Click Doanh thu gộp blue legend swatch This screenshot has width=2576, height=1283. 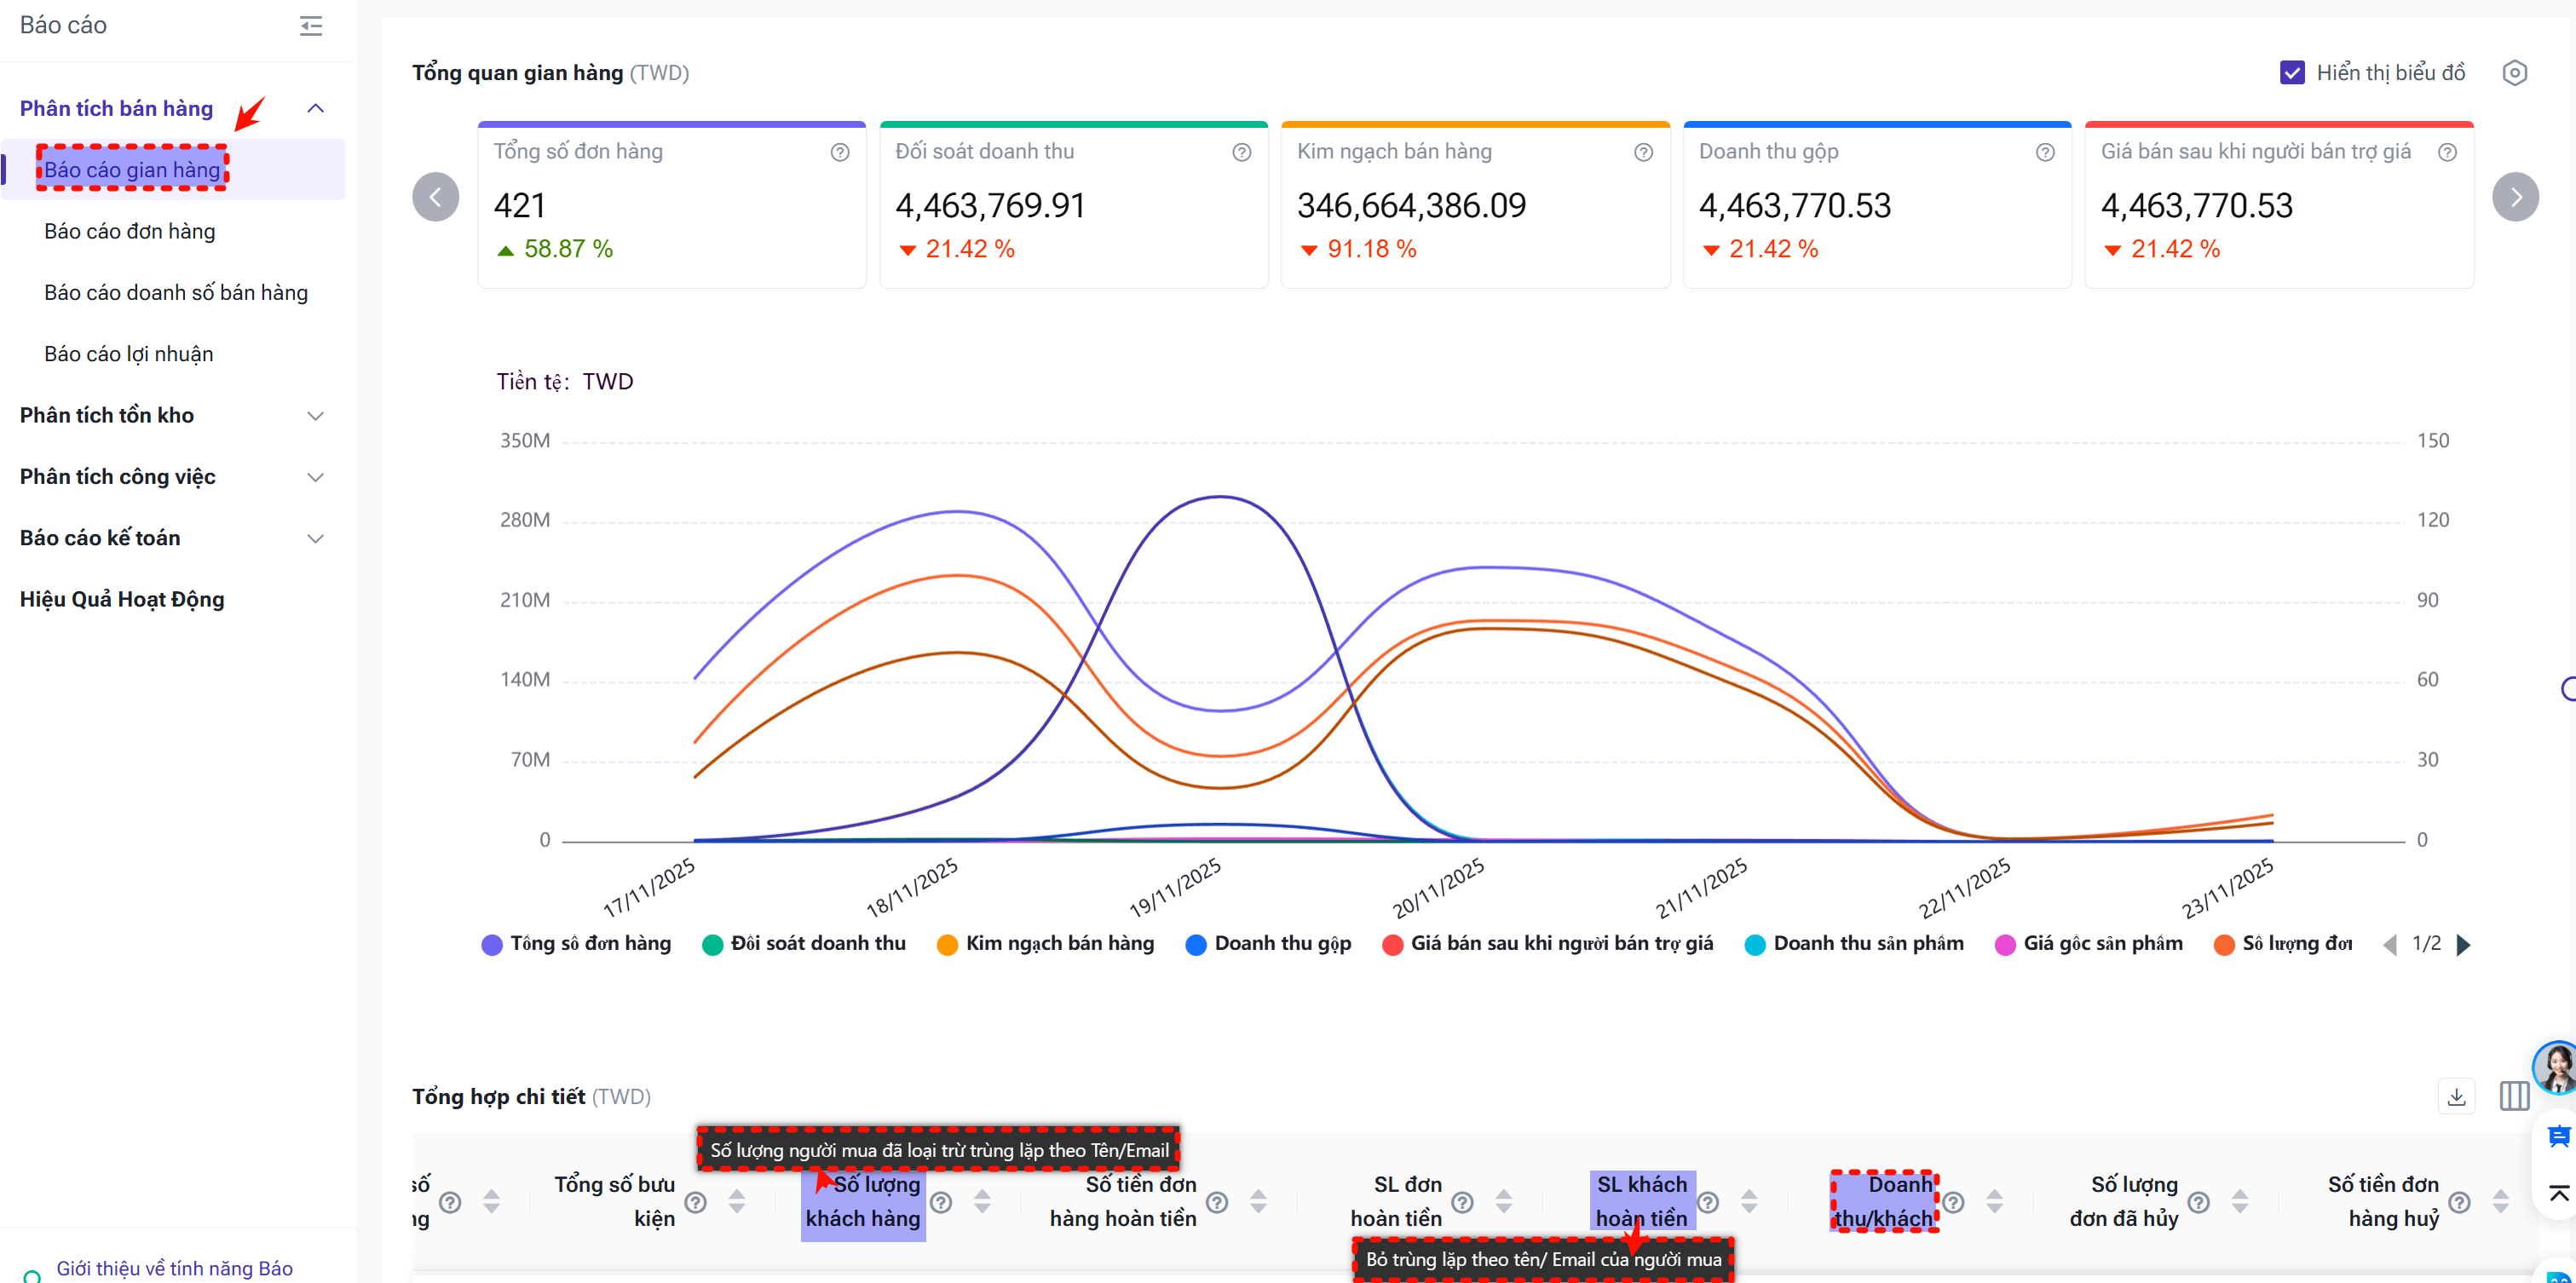pos(1195,945)
